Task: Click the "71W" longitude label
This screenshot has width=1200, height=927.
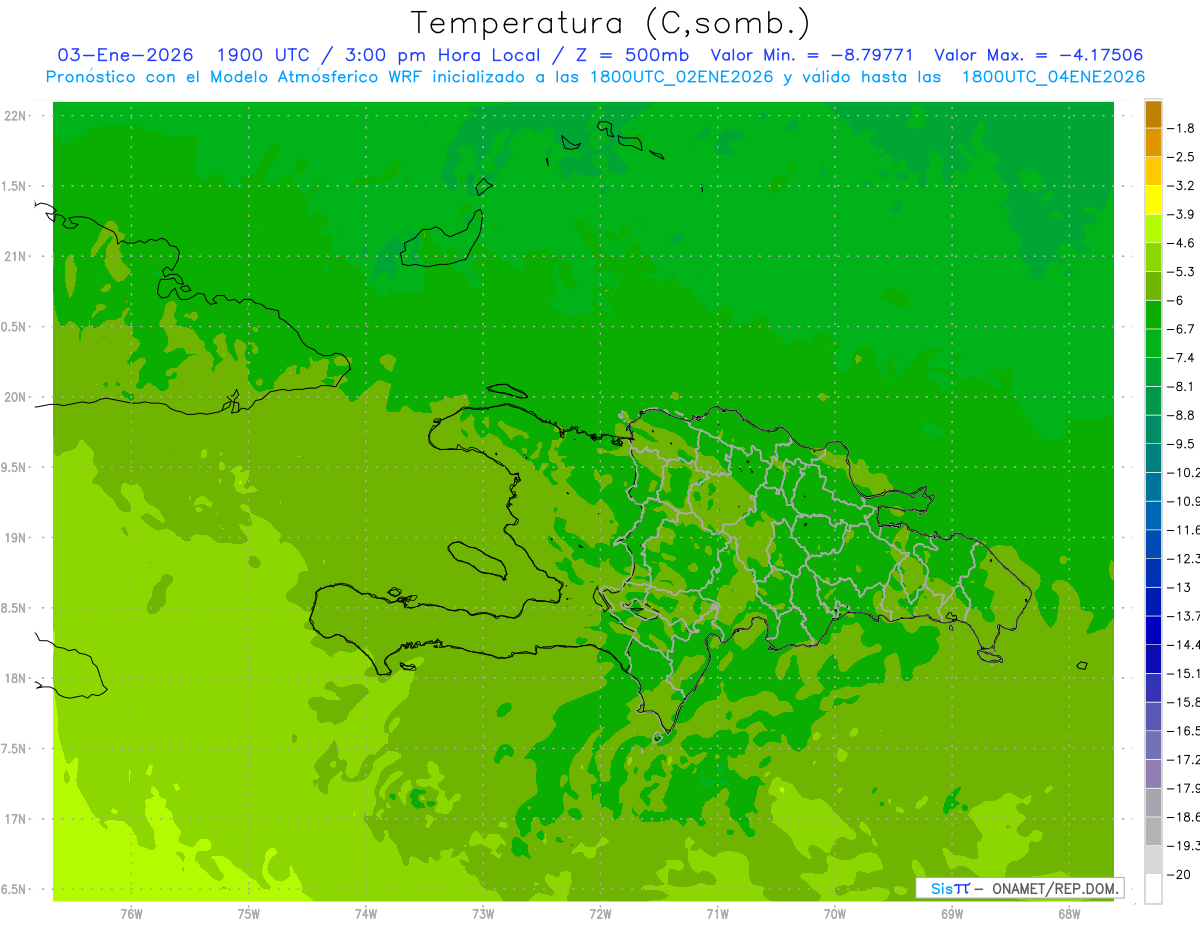Action: point(717,913)
